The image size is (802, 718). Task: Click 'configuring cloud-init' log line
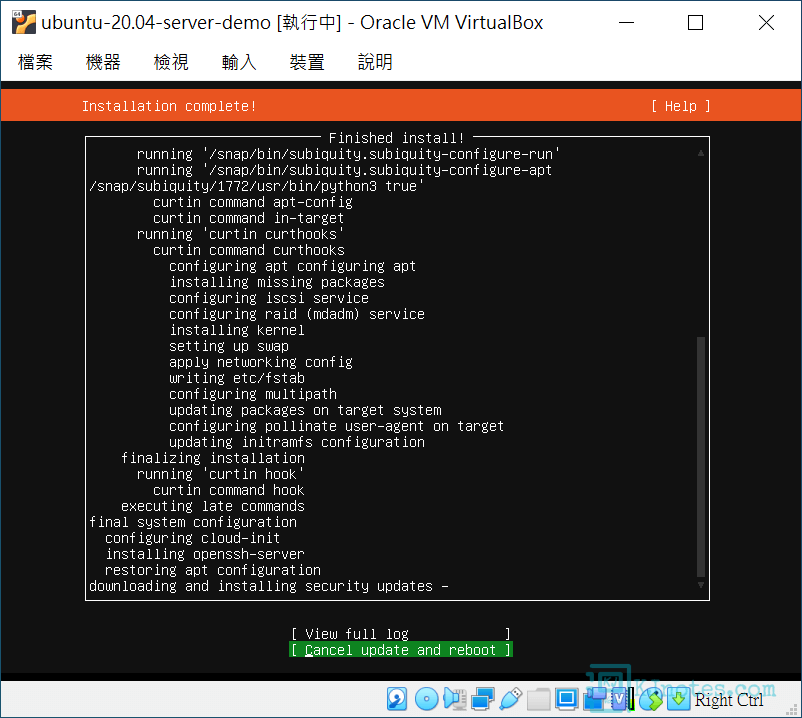[x=192, y=538]
